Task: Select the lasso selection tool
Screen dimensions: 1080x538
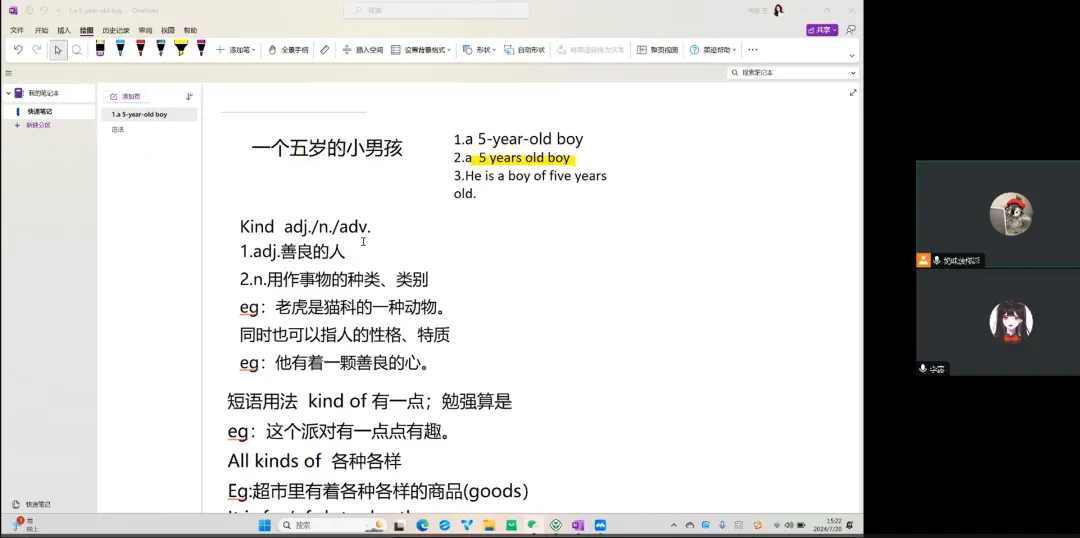Action: (x=76, y=49)
